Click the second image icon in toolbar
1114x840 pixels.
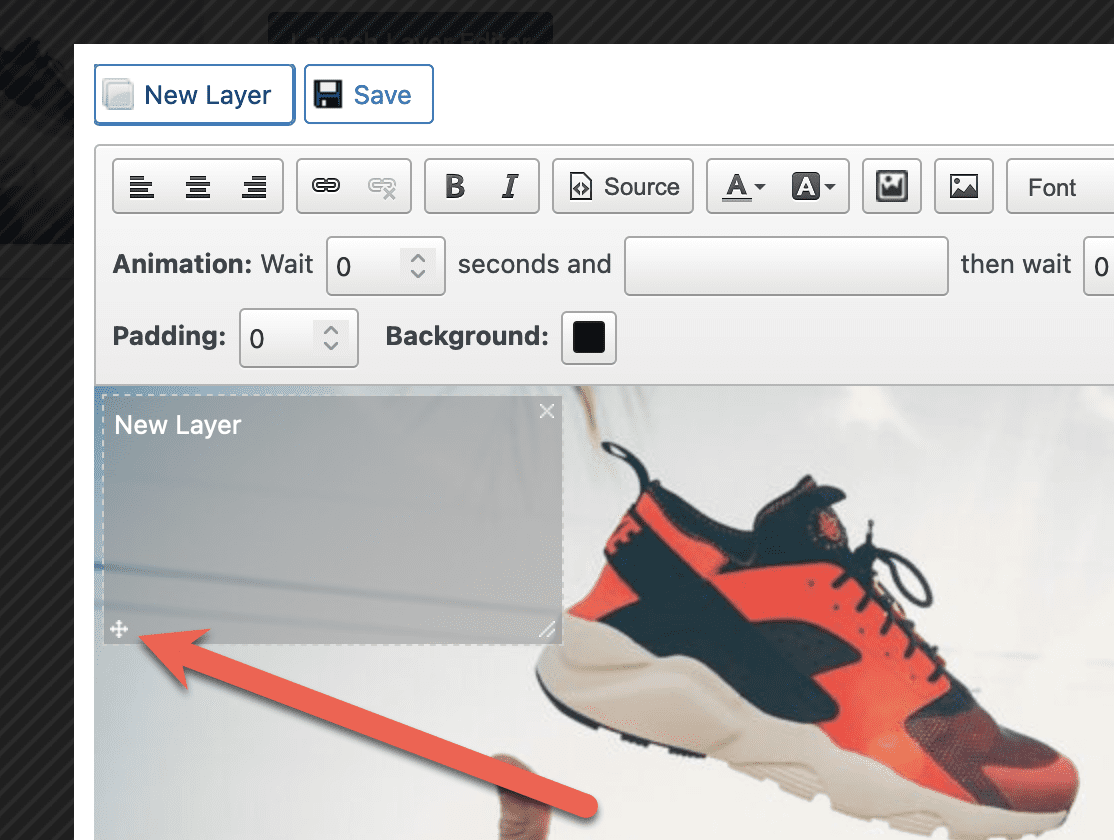[963, 186]
